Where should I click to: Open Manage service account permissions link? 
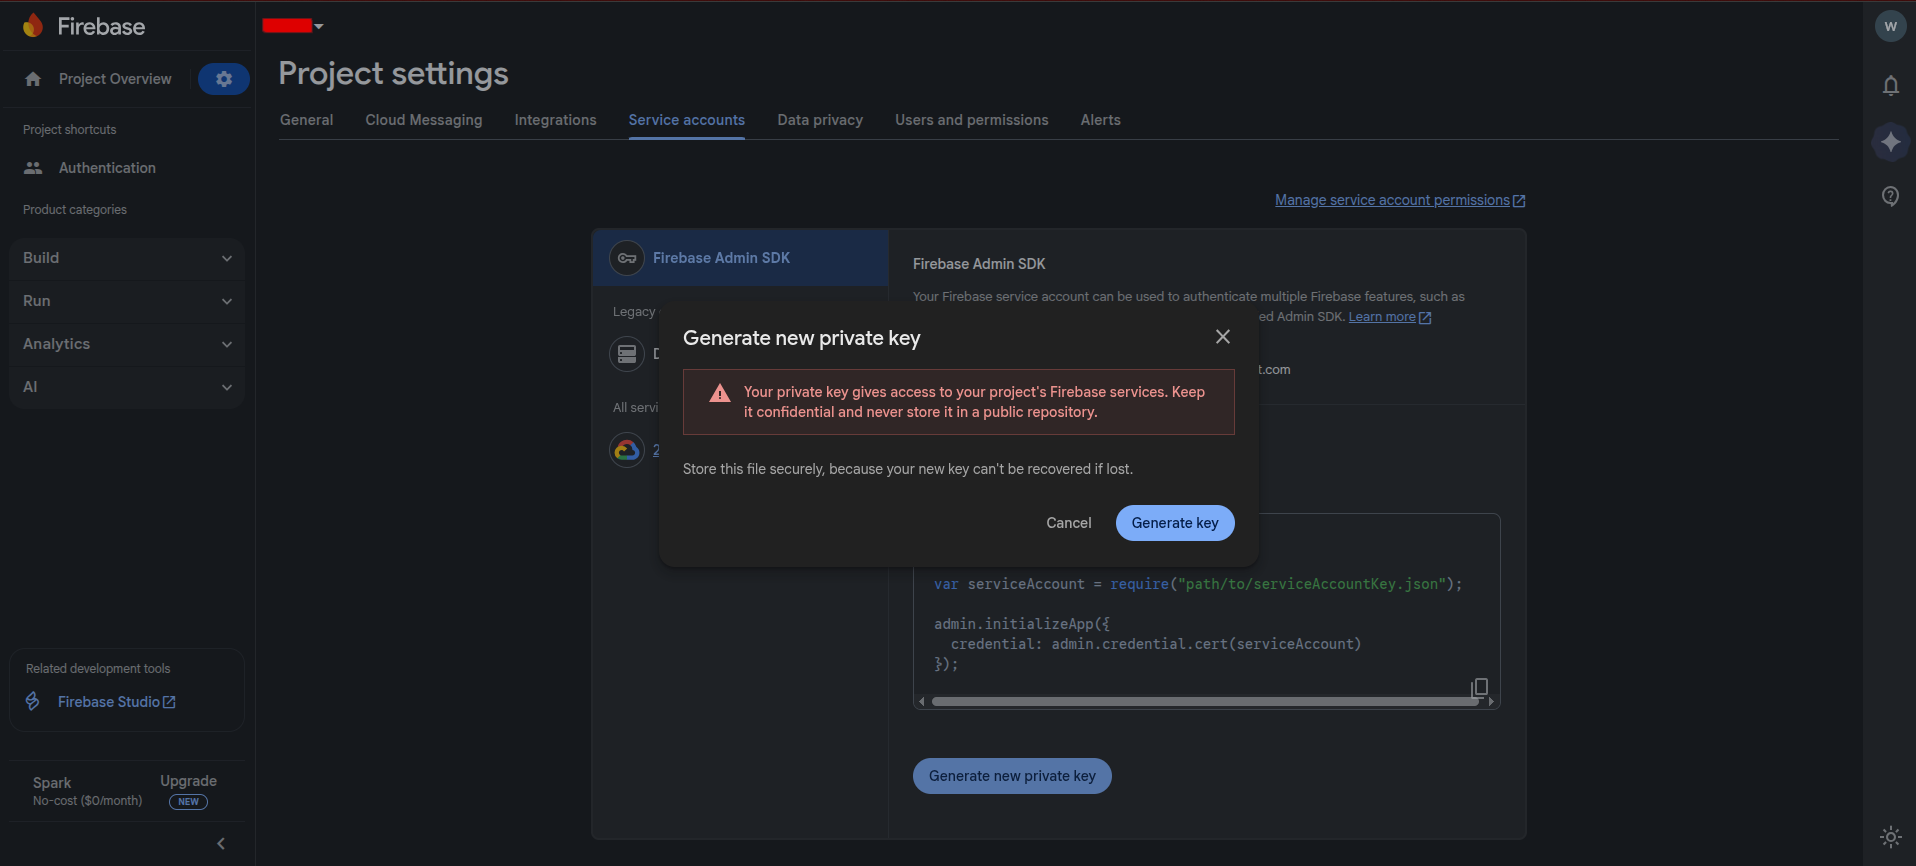[x=1400, y=200]
